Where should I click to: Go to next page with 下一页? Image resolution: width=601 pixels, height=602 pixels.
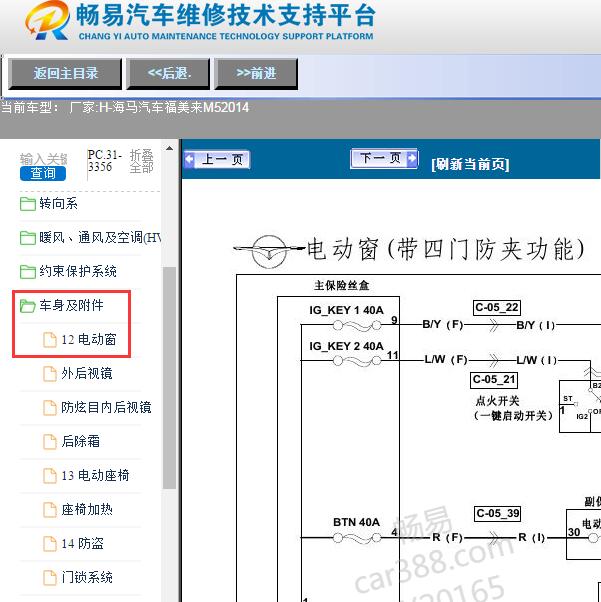point(384,158)
